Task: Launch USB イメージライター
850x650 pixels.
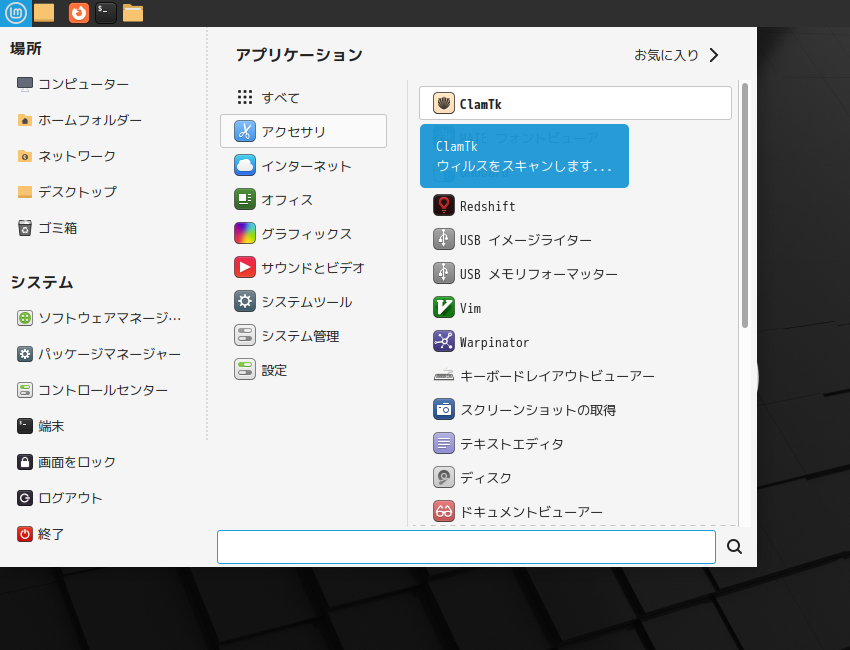Action: point(575,240)
